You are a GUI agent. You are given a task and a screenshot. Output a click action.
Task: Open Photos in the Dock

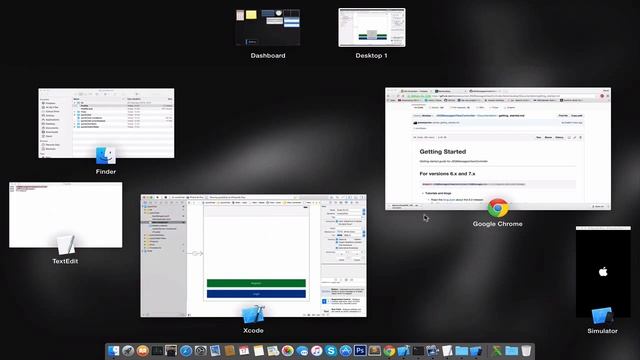tap(287, 351)
